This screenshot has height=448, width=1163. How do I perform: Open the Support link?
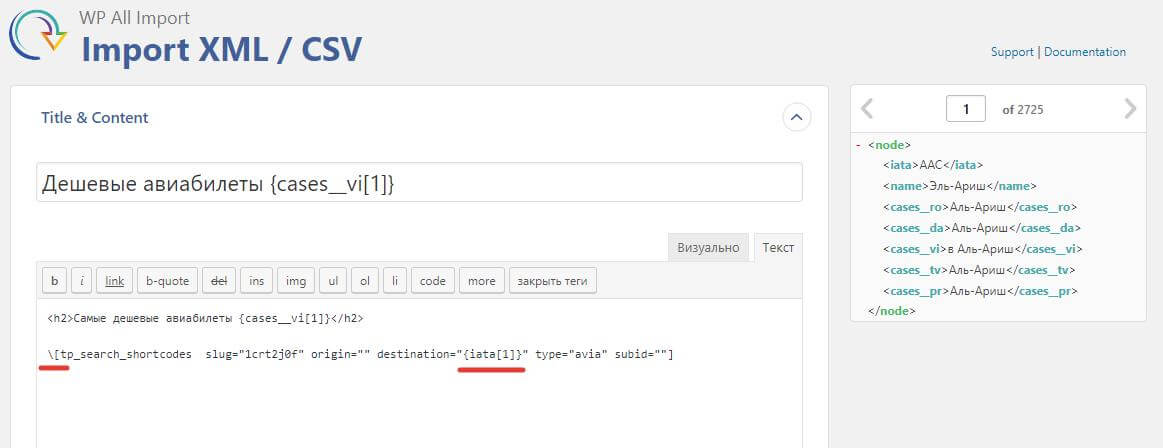[1012, 52]
